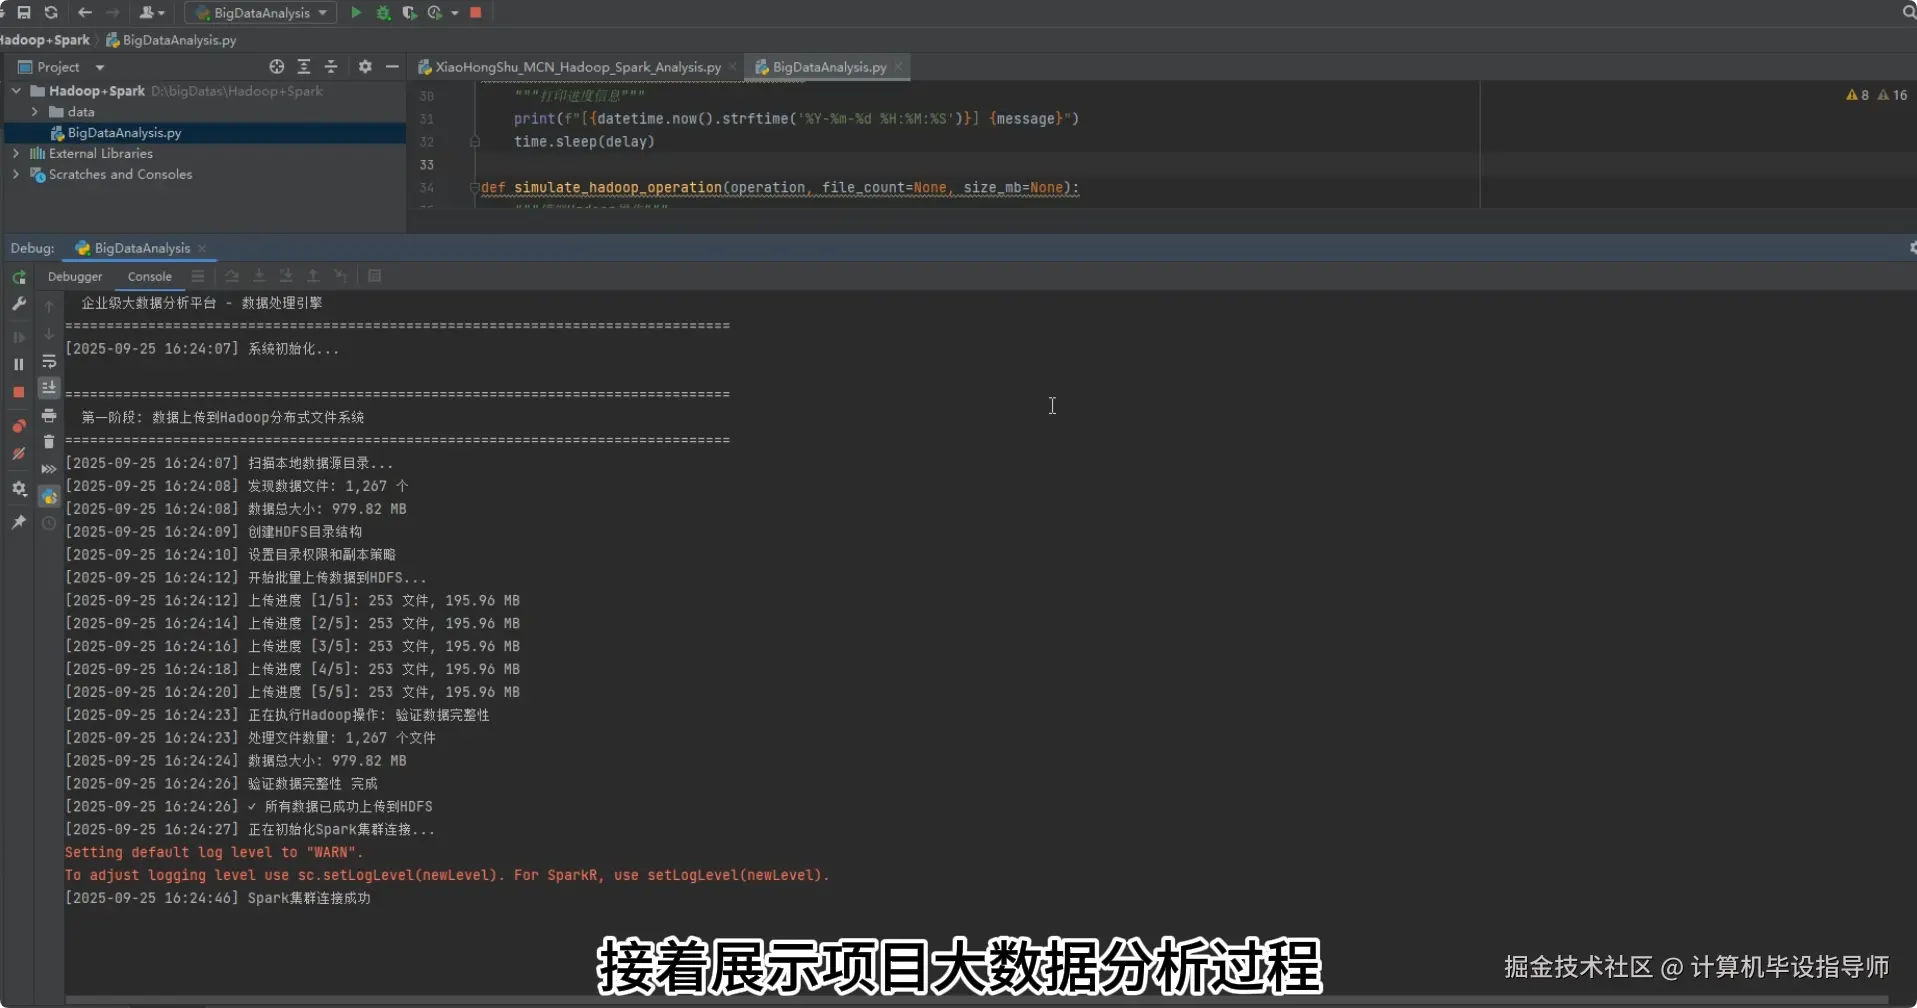1917x1008 pixels.
Task: Click the Reload from Disk toolbar icon
Action: click(51, 13)
